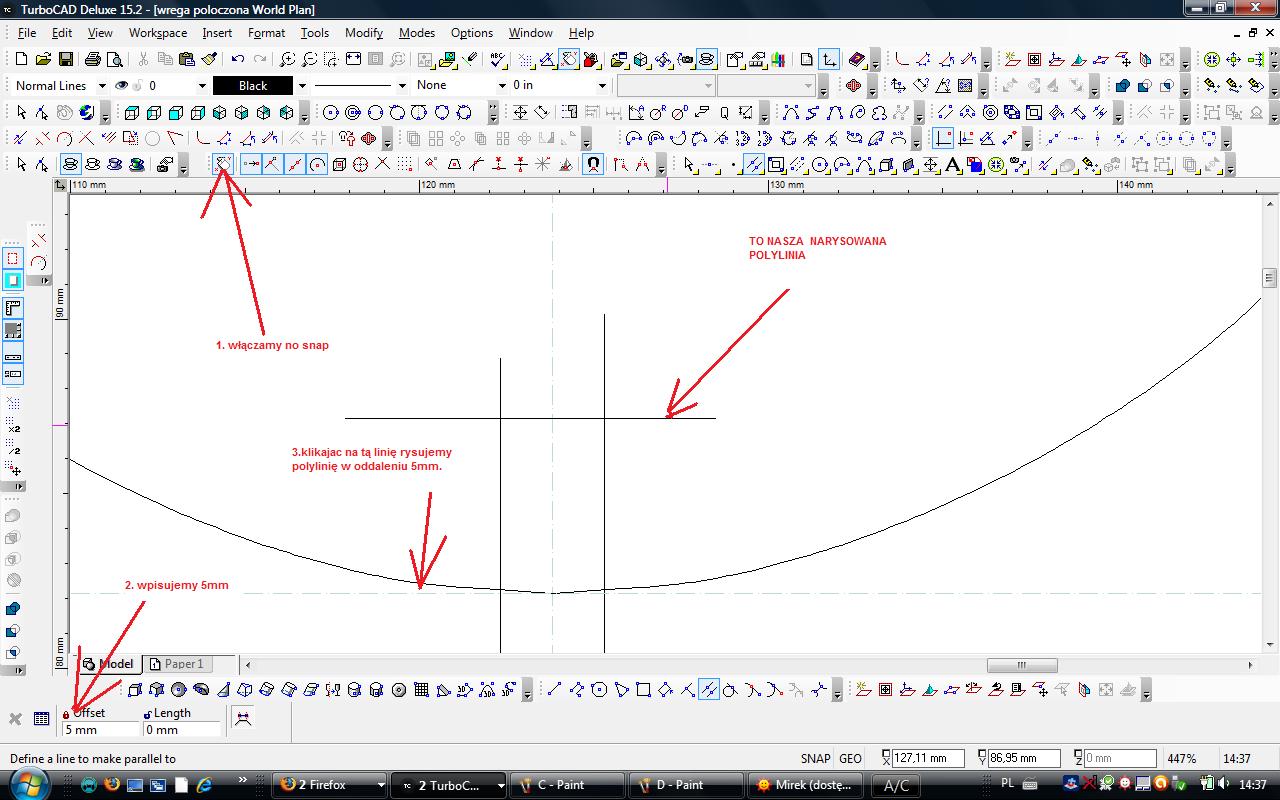Click the Undo arrow icon
The height and width of the screenshot is (800, 1280).
pyautogui.click(x=238, y=60)
